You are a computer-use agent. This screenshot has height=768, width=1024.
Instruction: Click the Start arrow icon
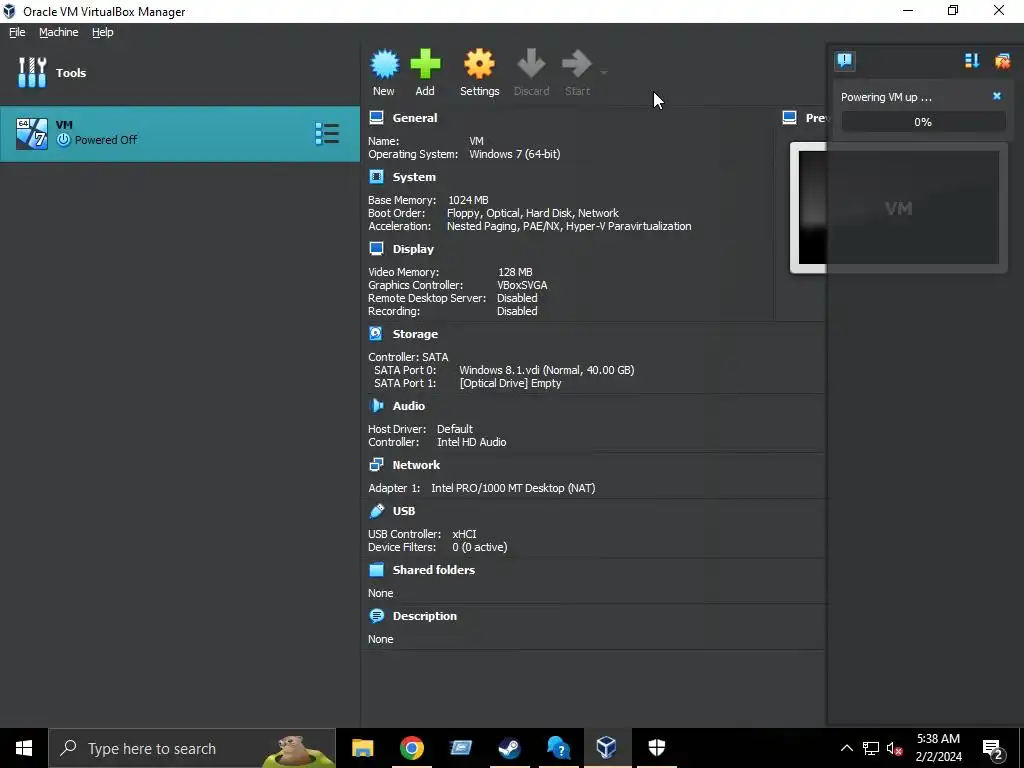577,64
